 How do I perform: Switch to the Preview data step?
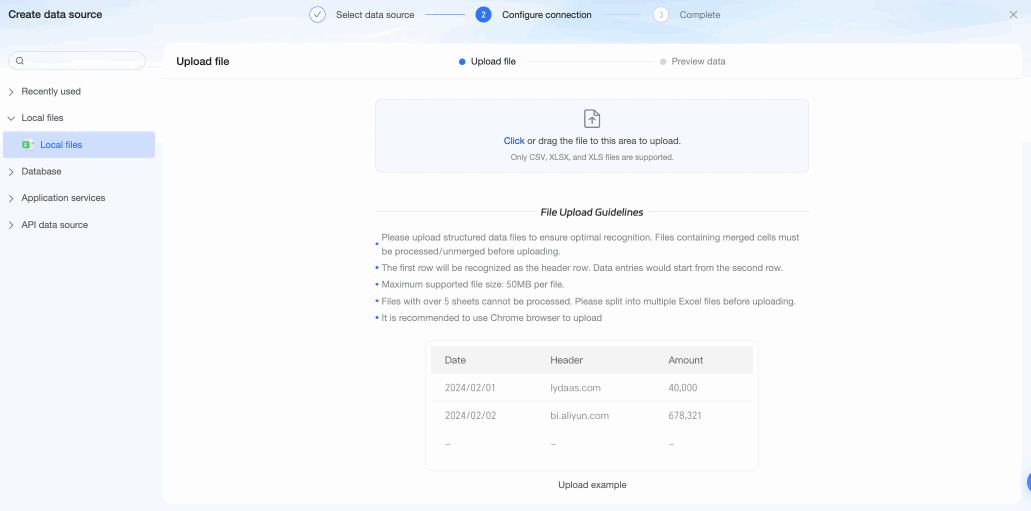pos(698,62)
